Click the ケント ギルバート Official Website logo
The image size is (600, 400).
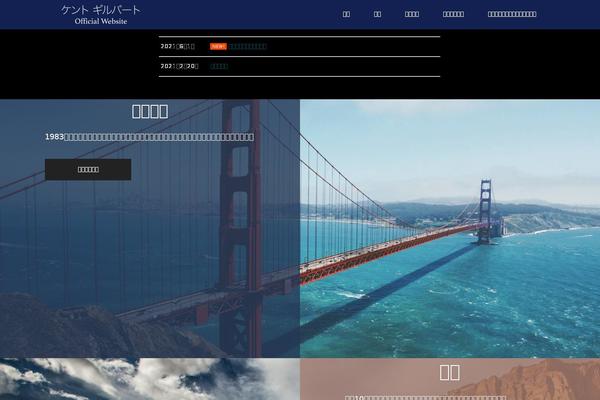pos(101,15)
